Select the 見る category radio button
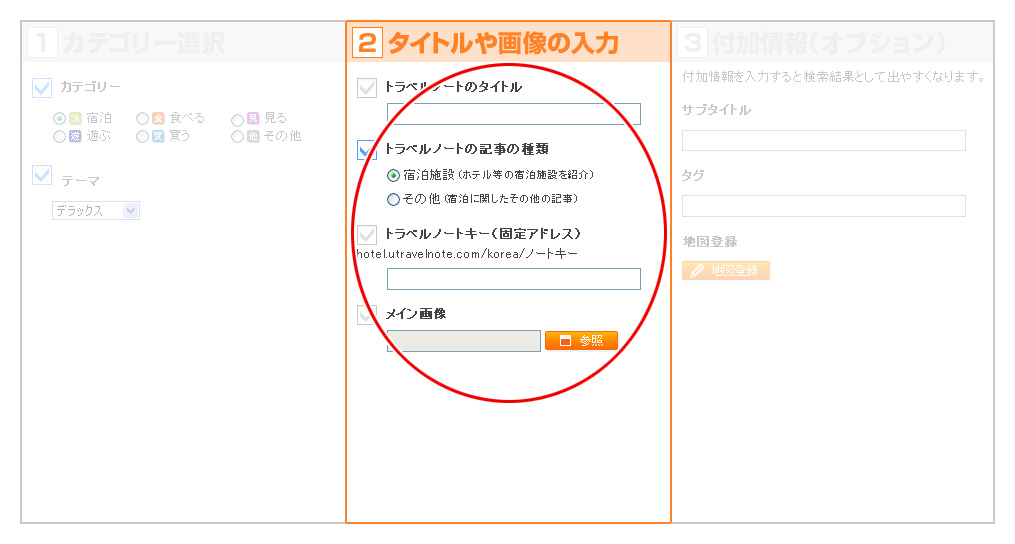The width and height of the screenshot is (1015, 544). (x=237, y=119)
